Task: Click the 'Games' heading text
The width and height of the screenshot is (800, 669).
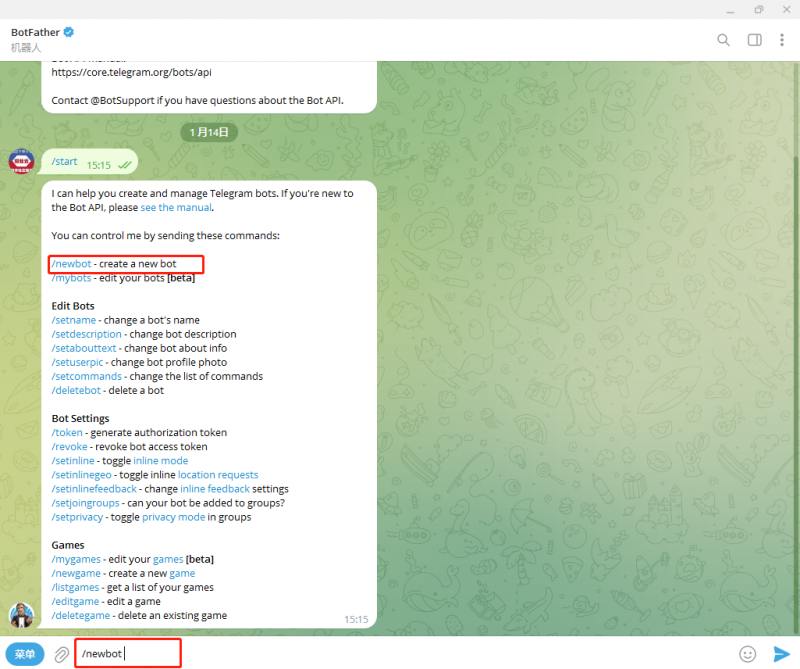Action: [68, 545]
